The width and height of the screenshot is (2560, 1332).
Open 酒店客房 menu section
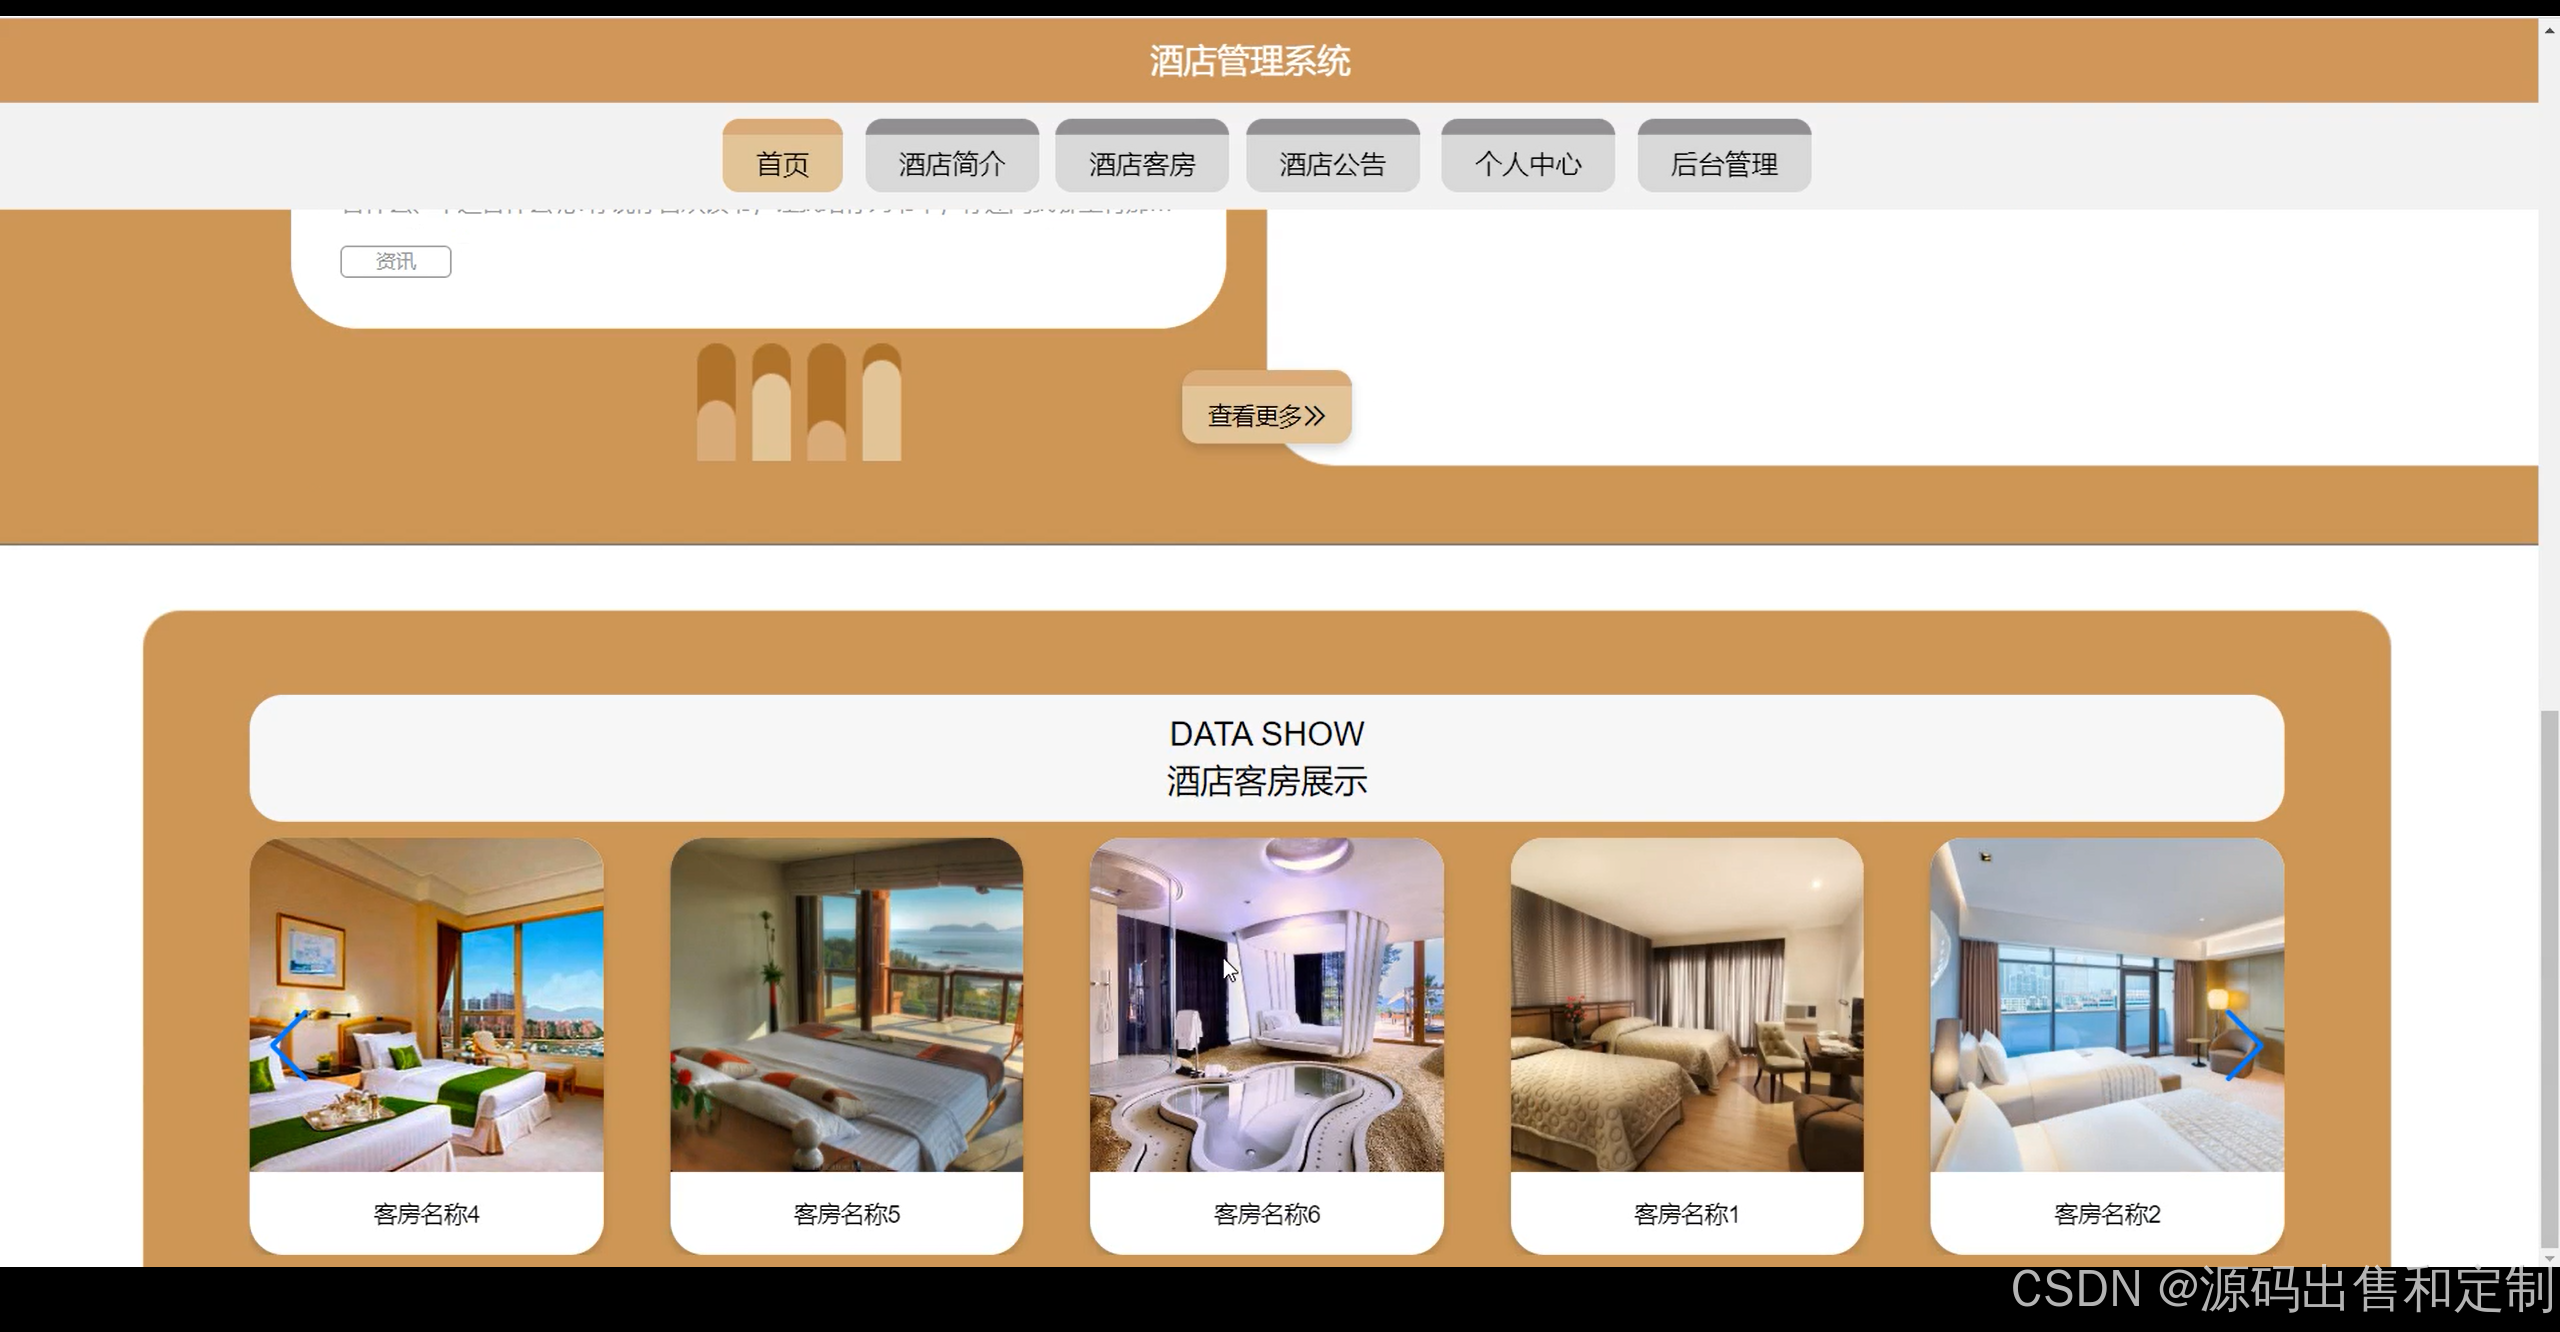coord(1143,162)
